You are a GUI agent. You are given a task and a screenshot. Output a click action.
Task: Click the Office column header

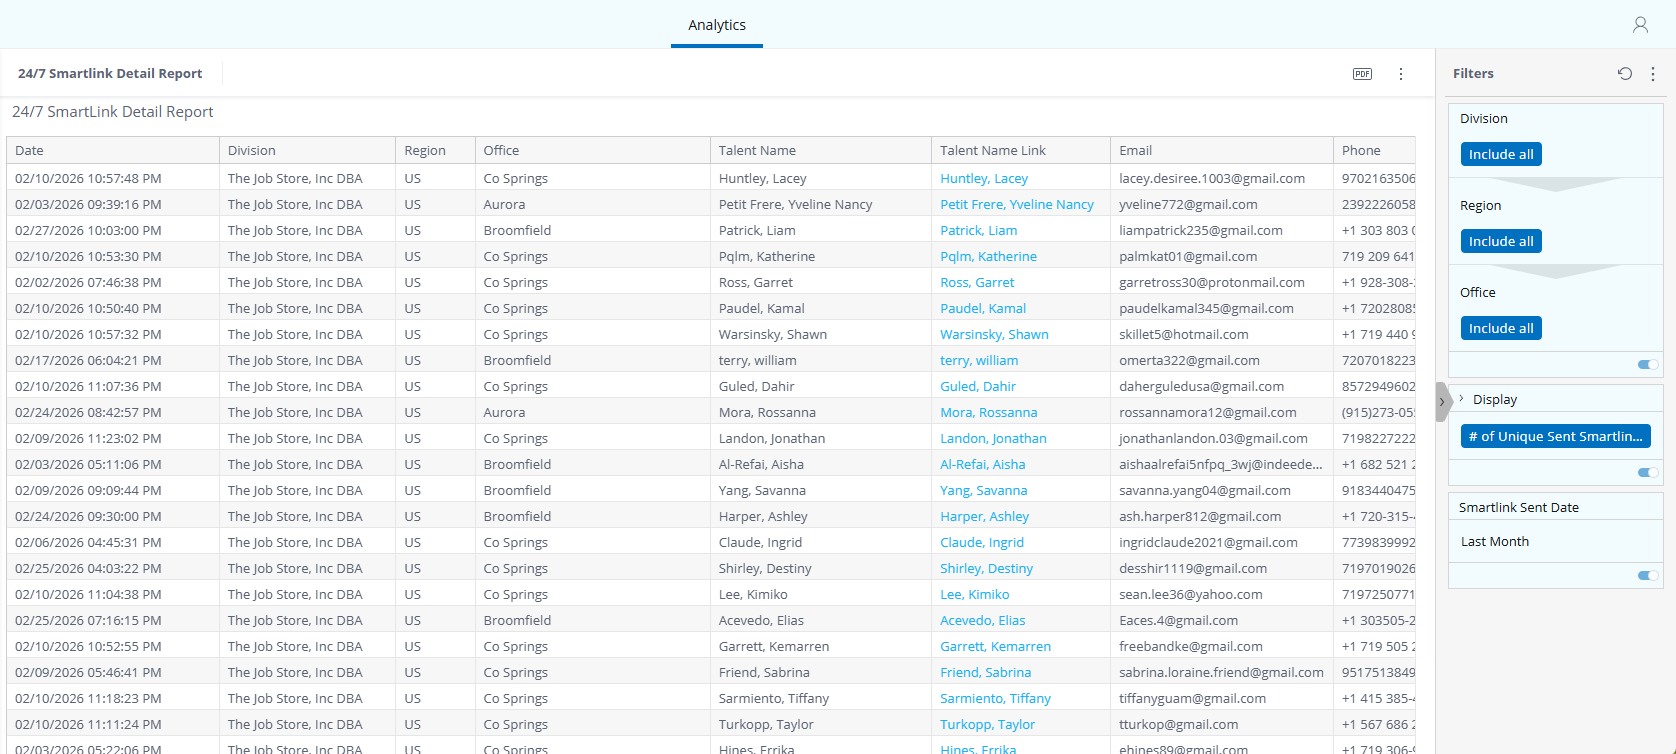[x=593, y=150]
